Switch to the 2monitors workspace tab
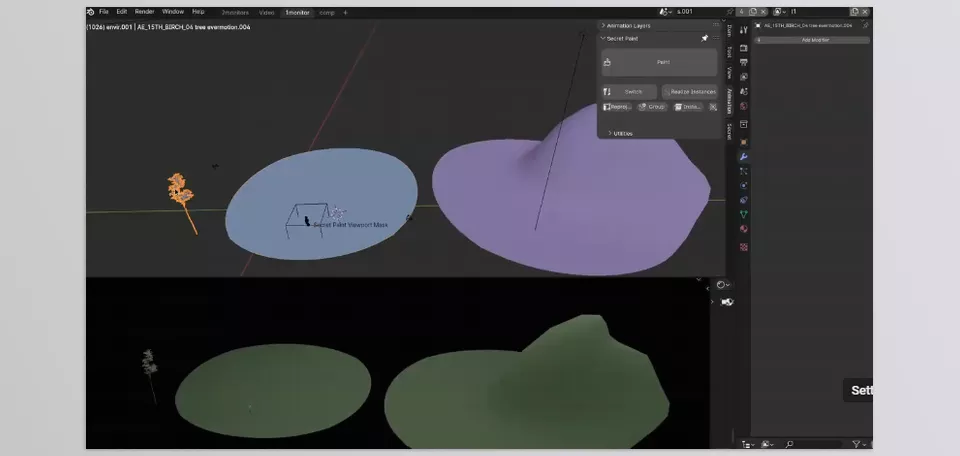The height and width of the screenshot is (456, 960). pyautogui.click(x=235, y=12)
